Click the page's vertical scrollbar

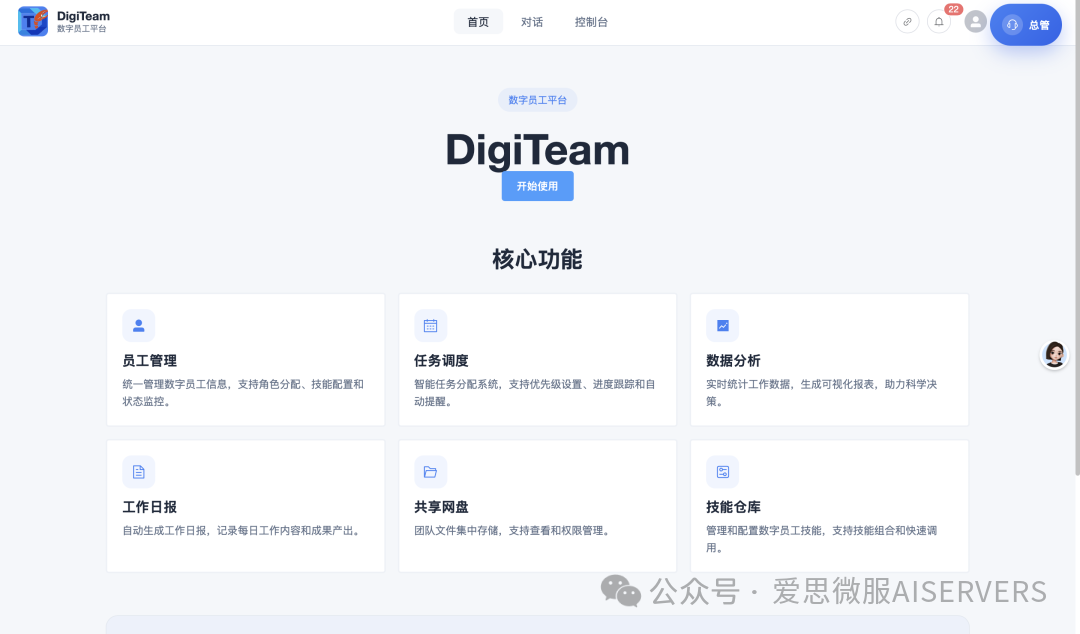pyautogui.click(x=1077, y=238)
